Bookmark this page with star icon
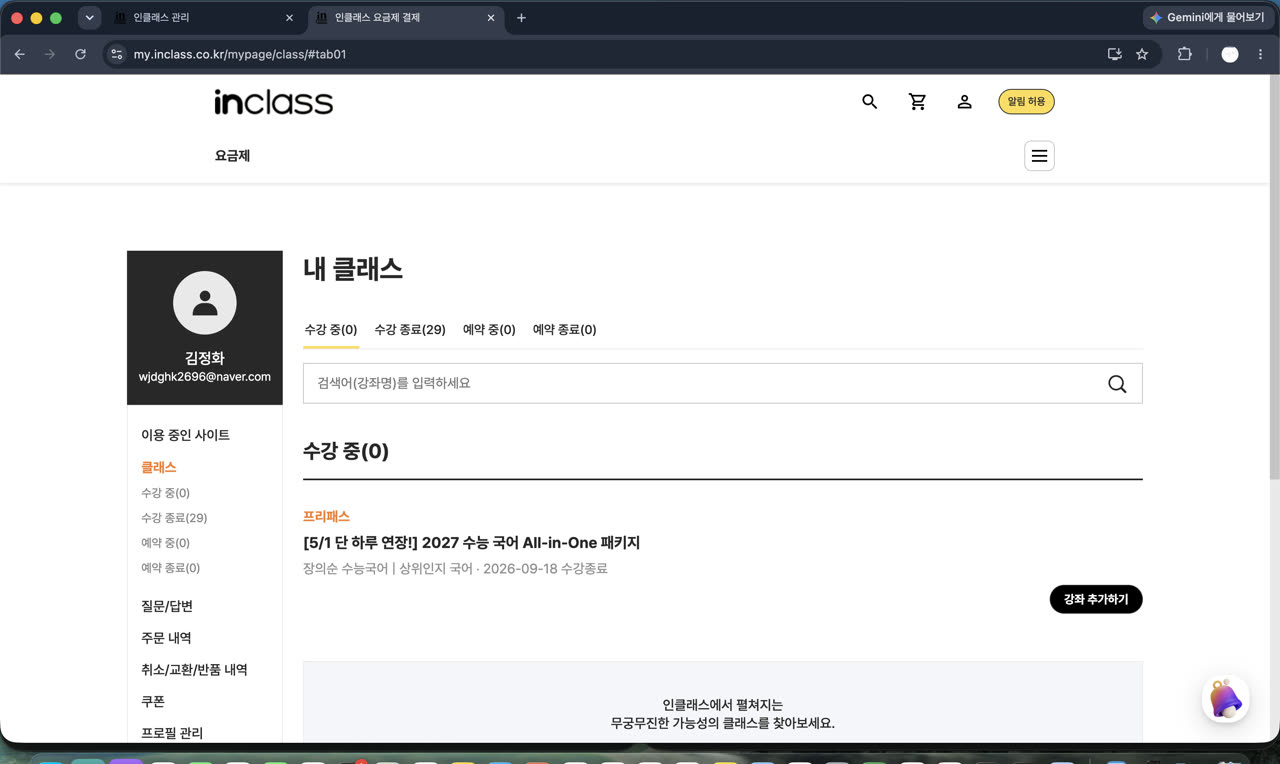The image size is (1280, 764). (x=1142, y=54)
